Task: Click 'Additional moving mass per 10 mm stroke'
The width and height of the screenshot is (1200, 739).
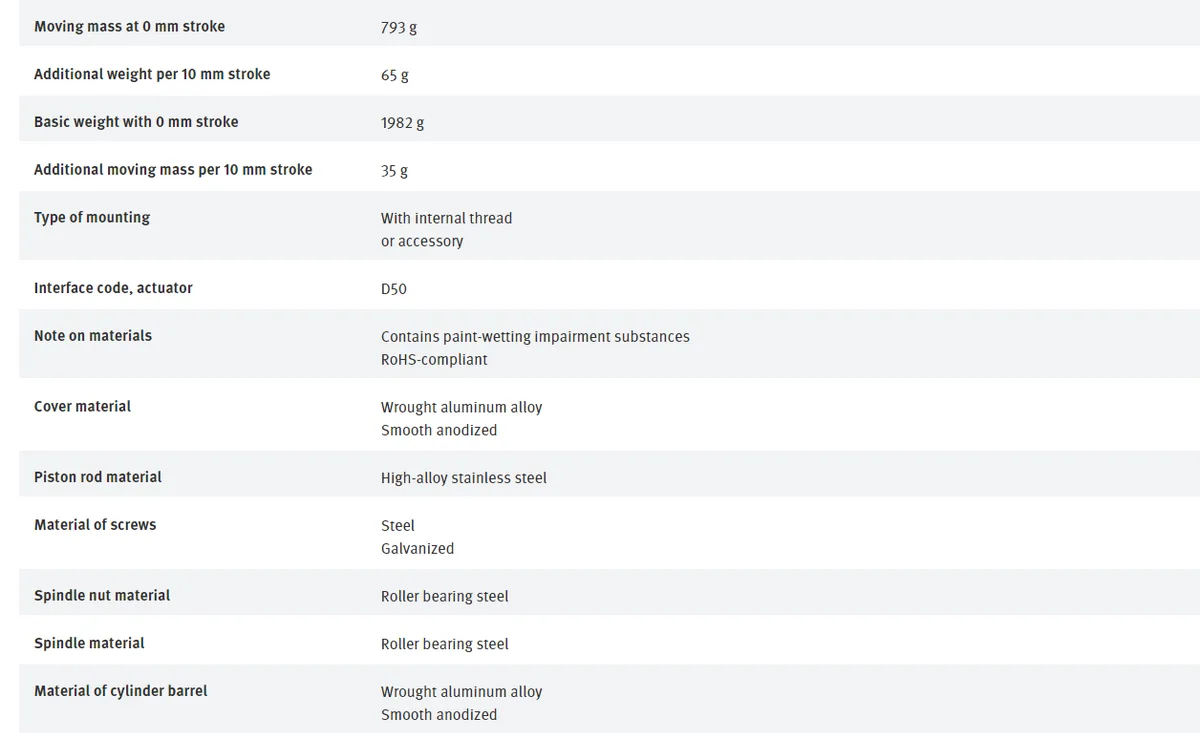Action: 173,170
